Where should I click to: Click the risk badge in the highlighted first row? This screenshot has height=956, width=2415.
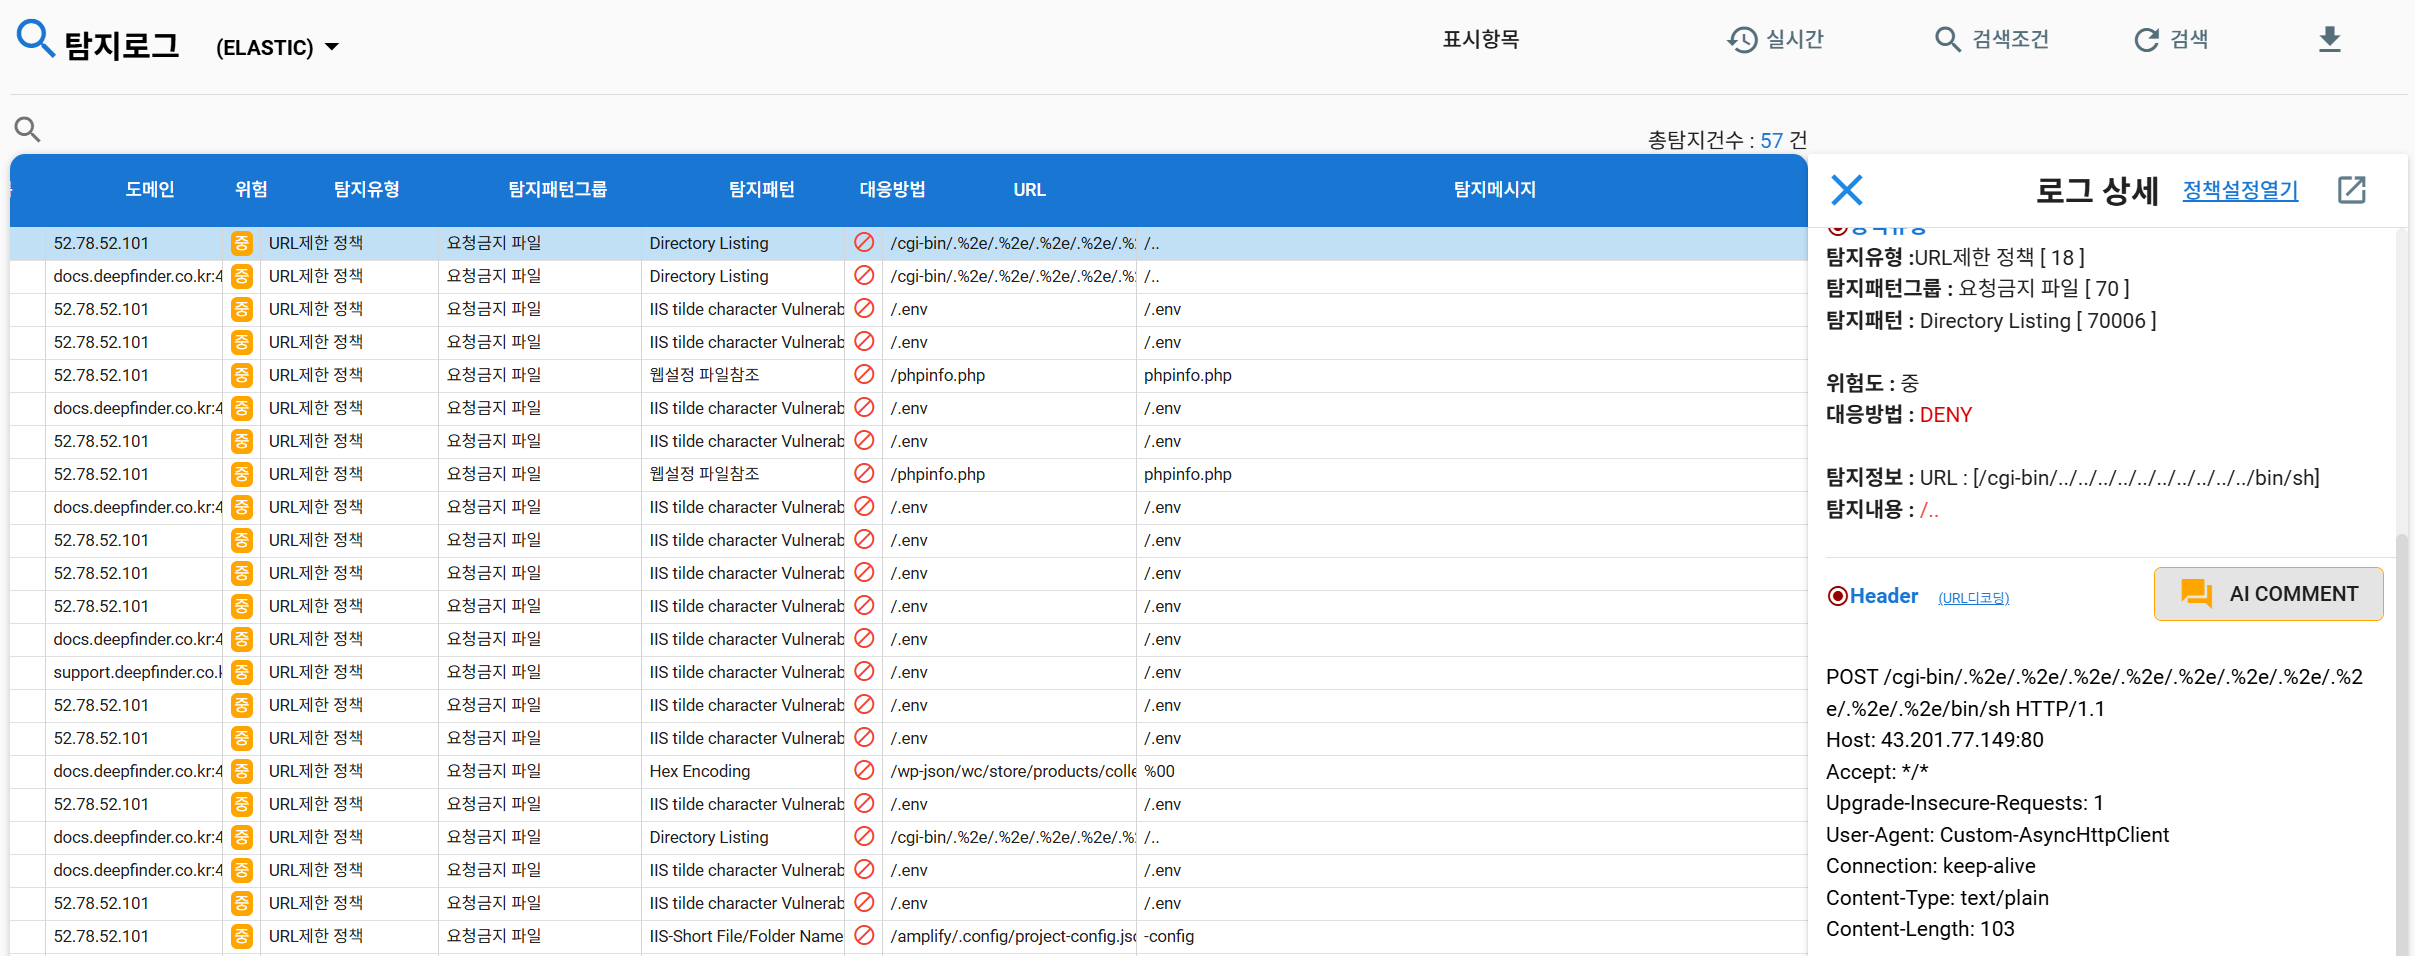pyautogui.click(x=241, y=243)
